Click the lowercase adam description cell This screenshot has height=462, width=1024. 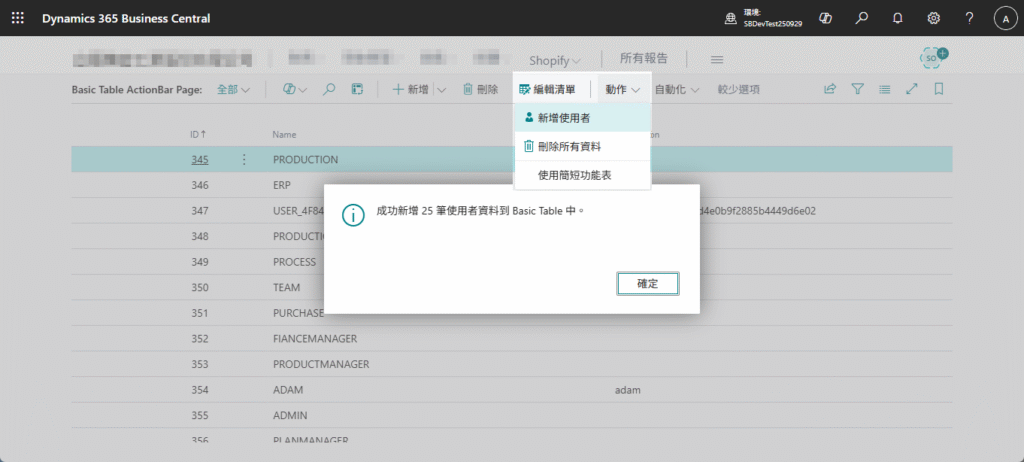pyautogui.click(x=628, y=389)
